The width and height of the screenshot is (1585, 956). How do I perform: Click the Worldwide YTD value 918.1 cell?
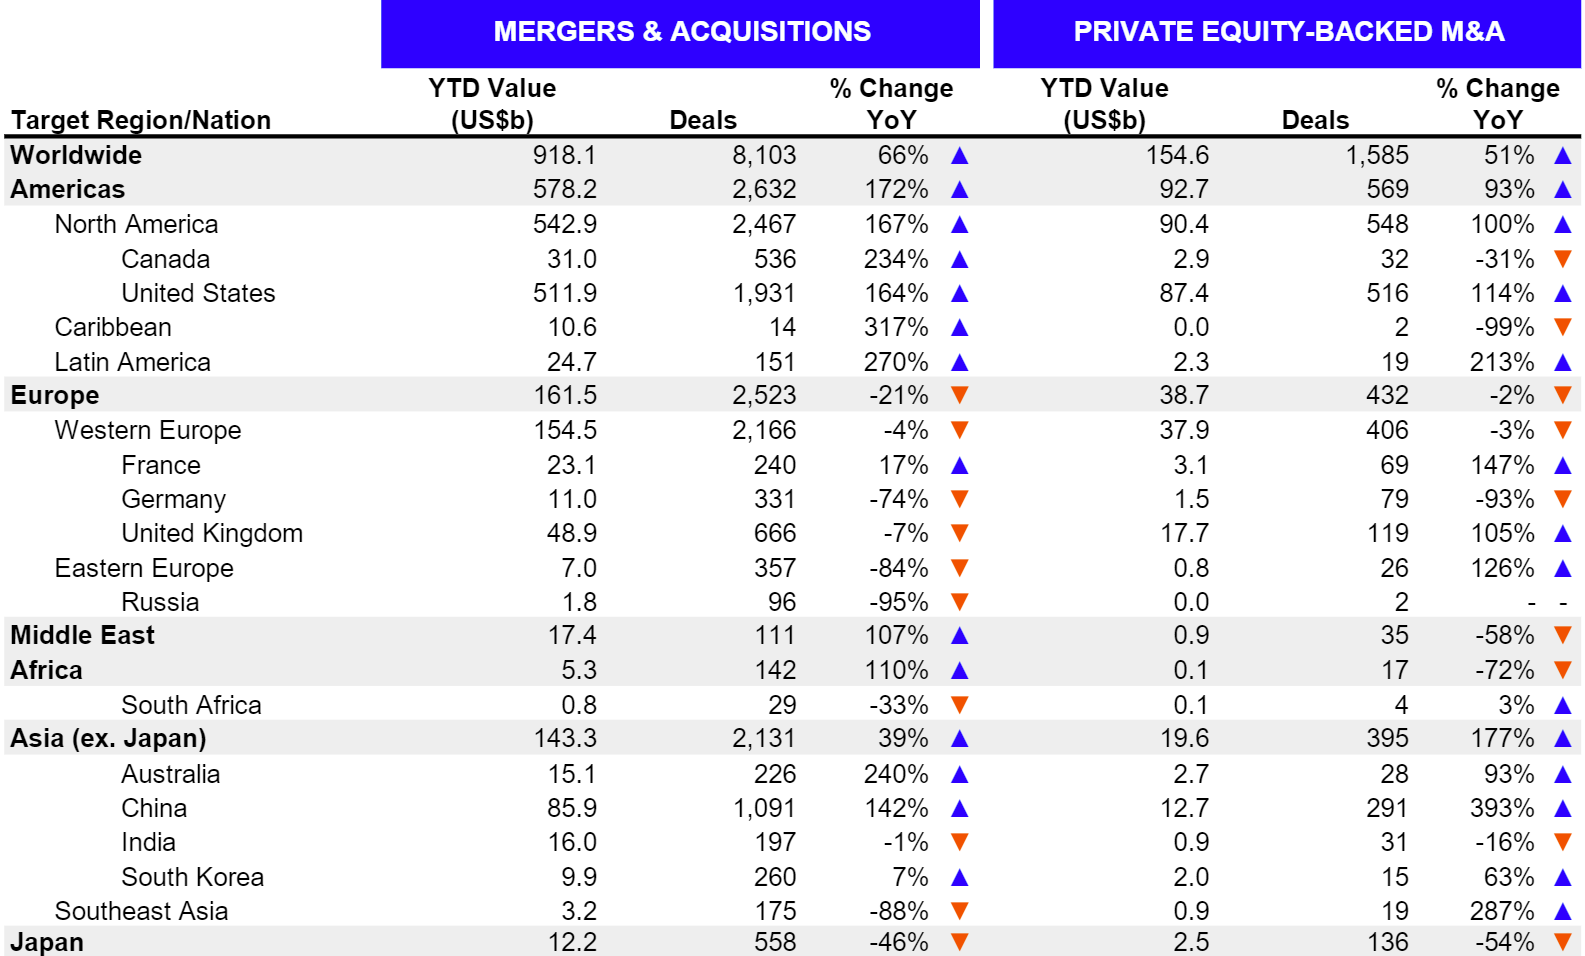click(564, 155)
